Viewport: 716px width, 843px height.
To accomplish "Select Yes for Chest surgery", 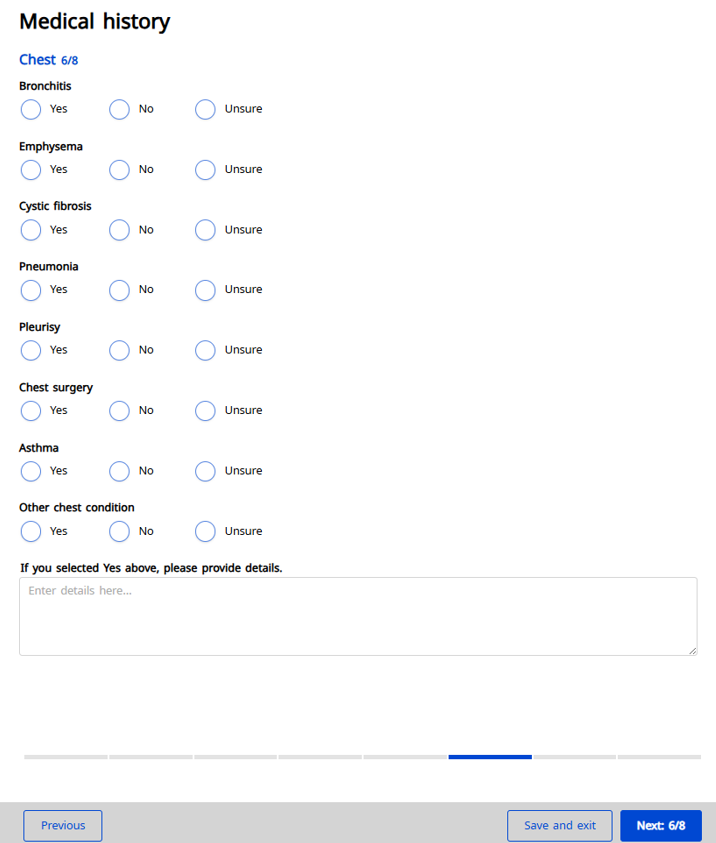I will click(31, 411).
